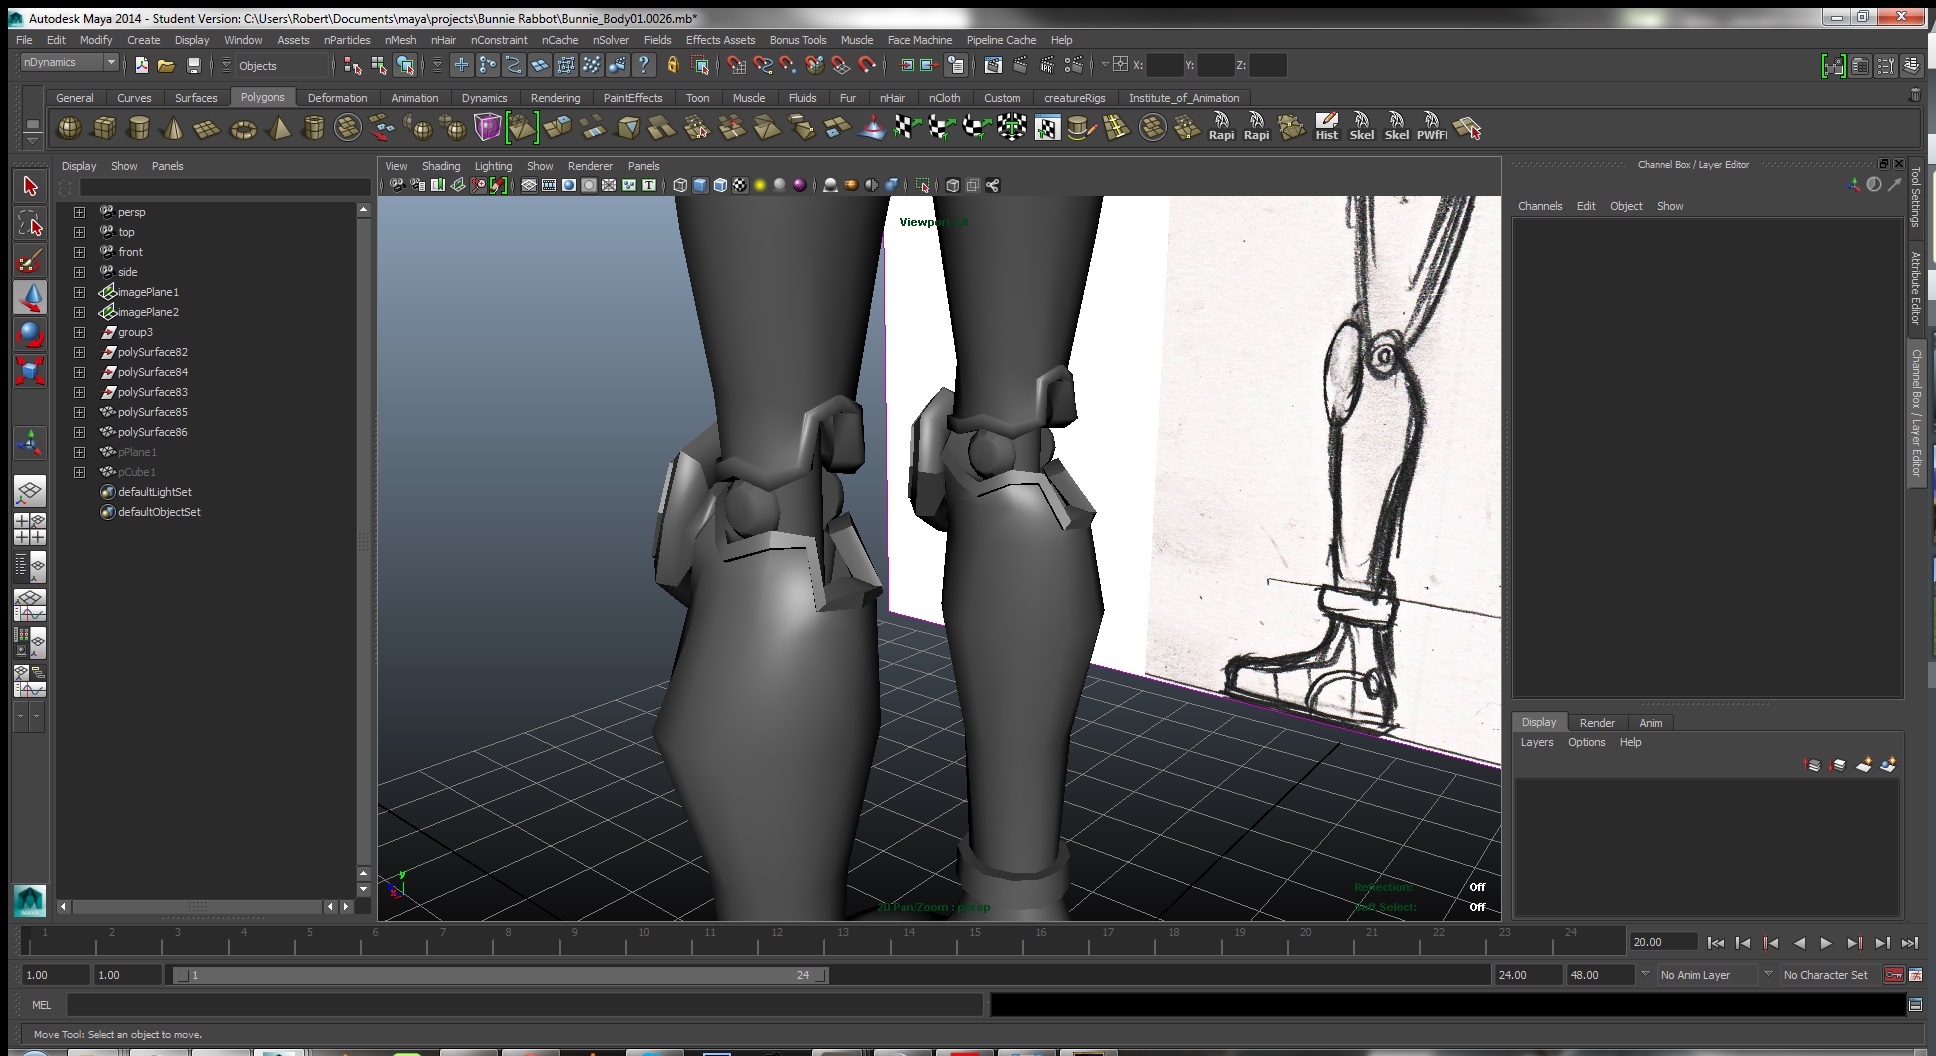1936x1056 pixels.
Task: Toggle auto keyframe button
Action: click(1893, 975)
